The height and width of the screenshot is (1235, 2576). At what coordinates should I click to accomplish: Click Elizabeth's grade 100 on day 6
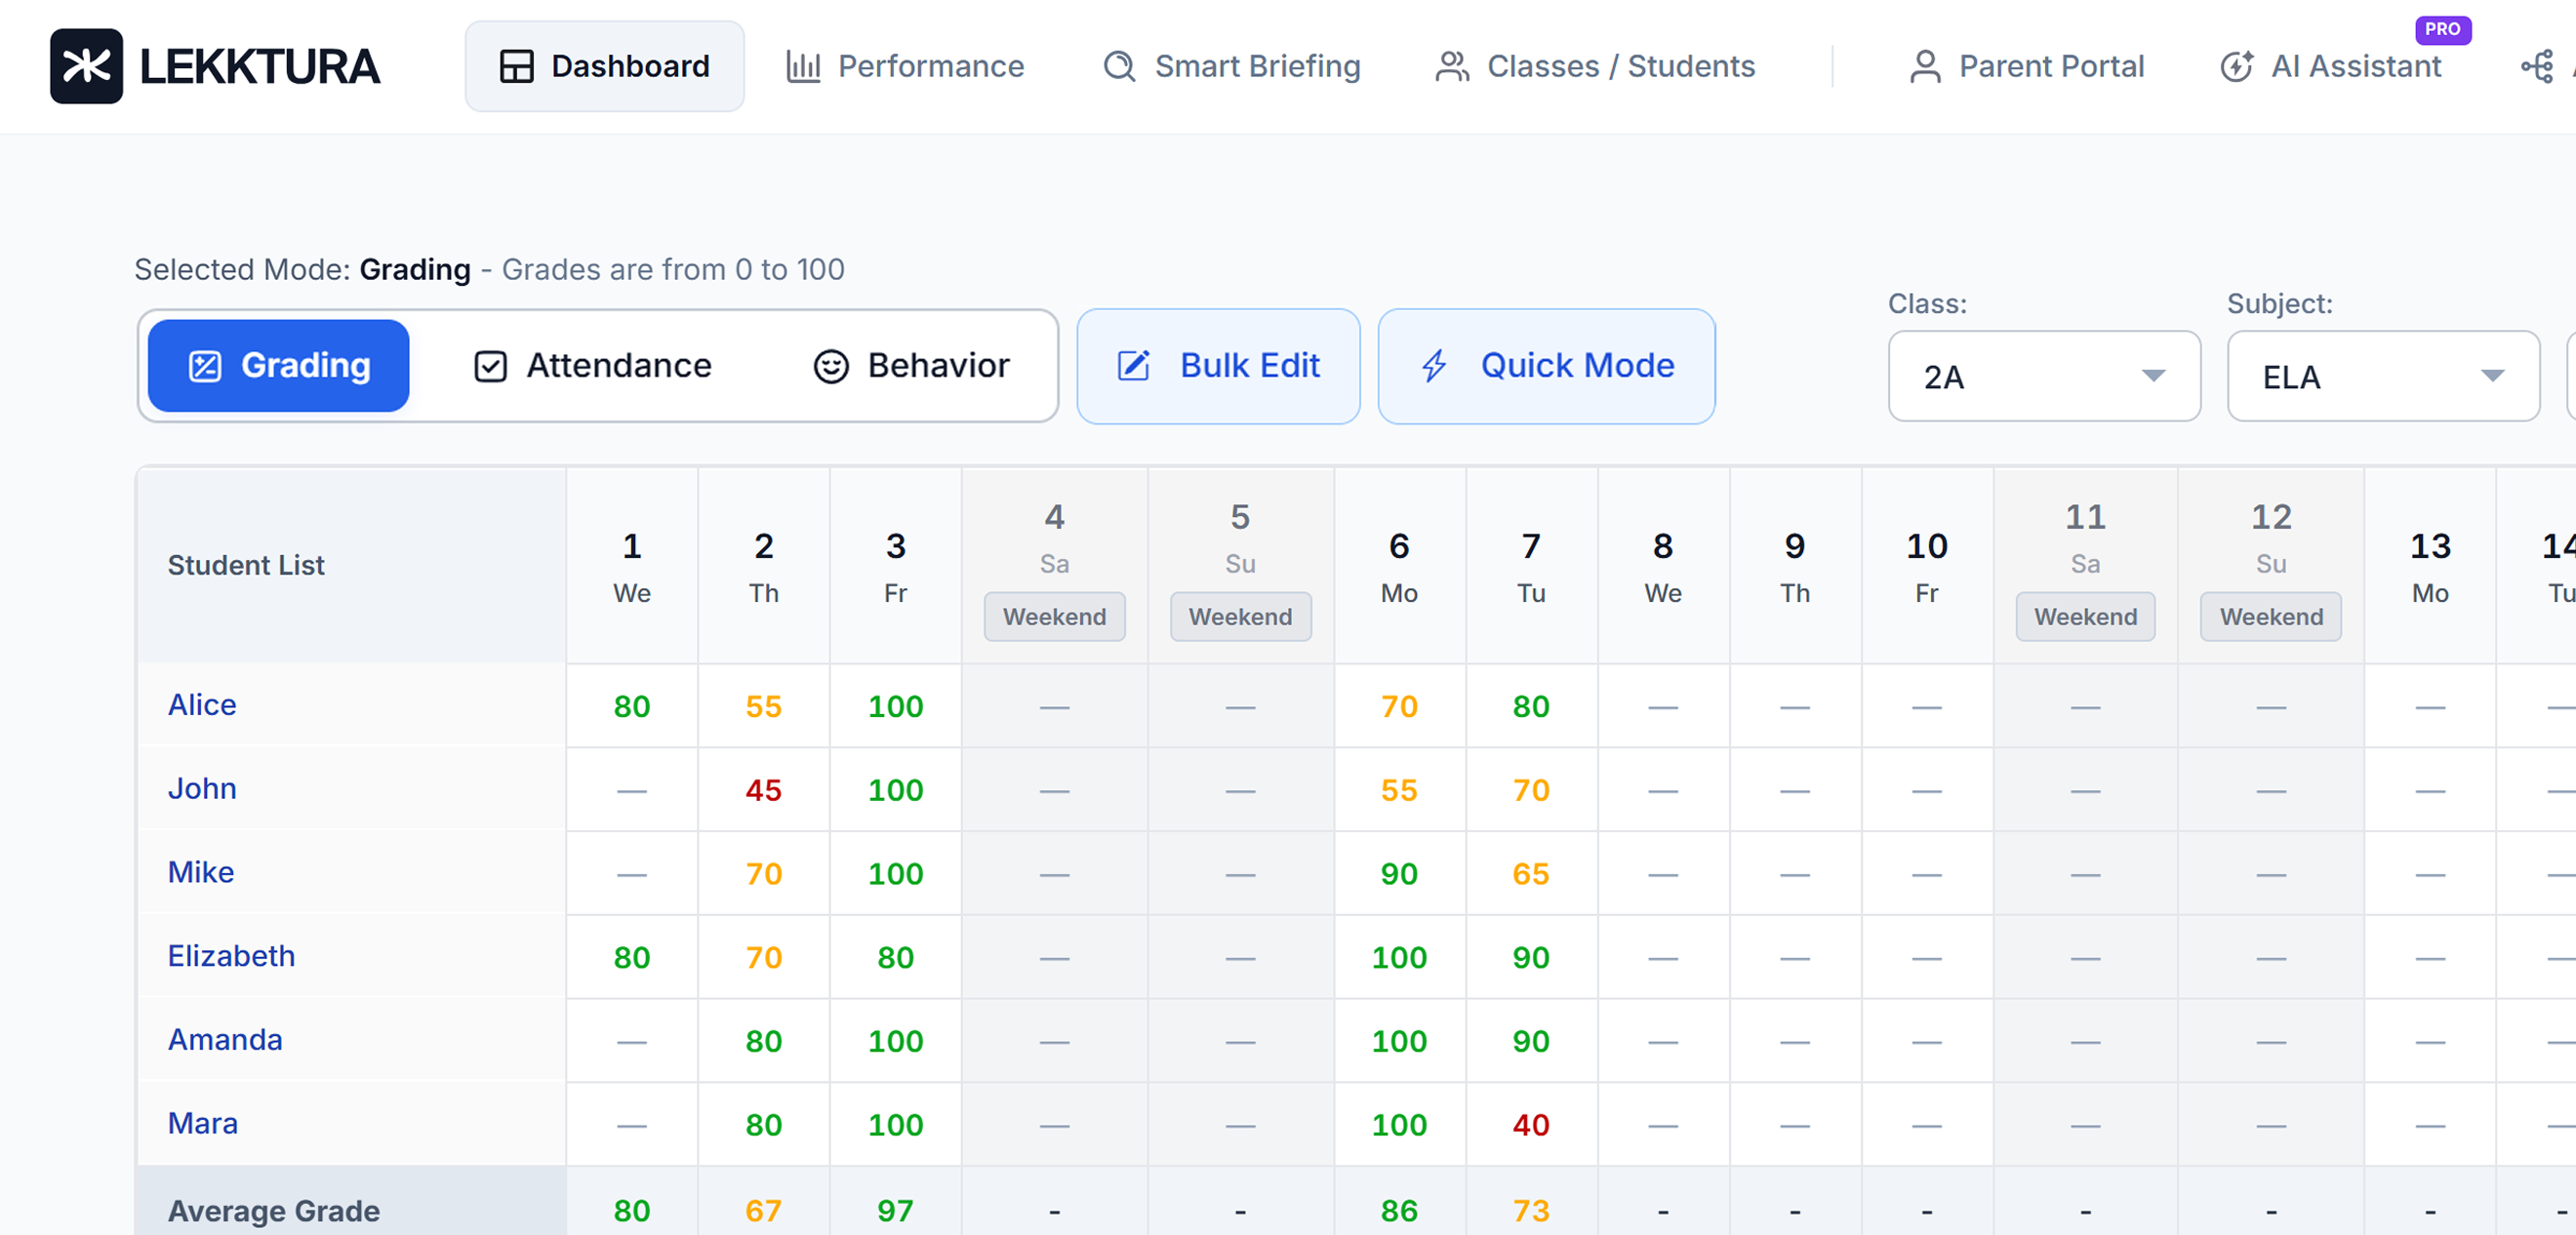pyautogui.click(x=1399, y=958)
